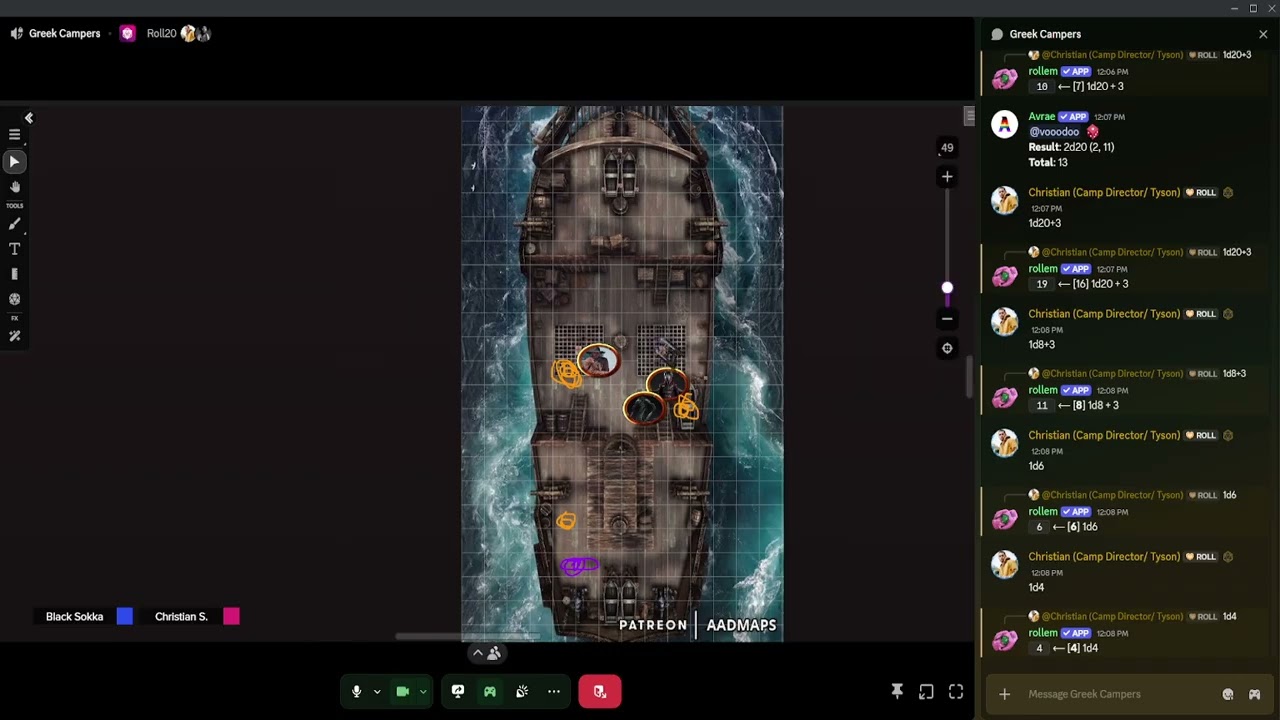Click Christian username at 12:07 PM message
Image resolution: width=1280 pixels, height=720 pixels.
click(1104, 193)
